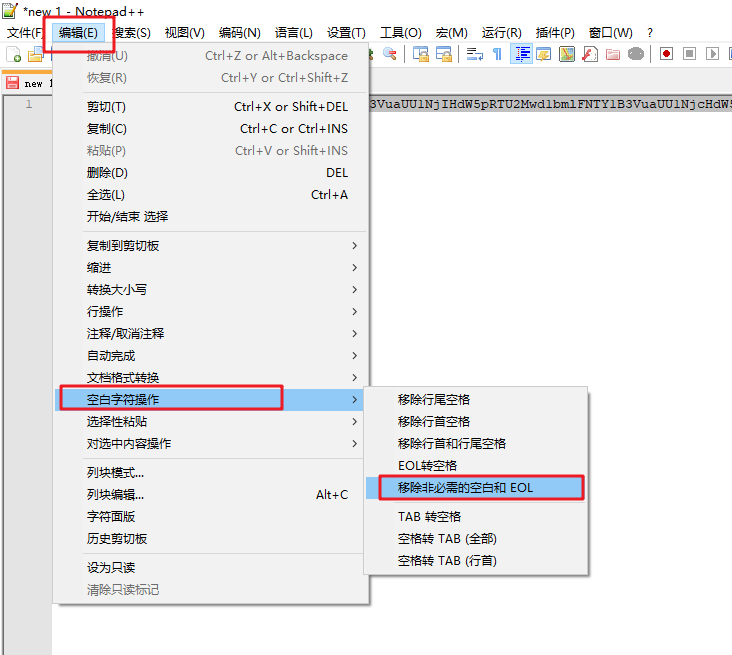Expand 注释/取消注释 submenu arrow

tap(354, 333)
